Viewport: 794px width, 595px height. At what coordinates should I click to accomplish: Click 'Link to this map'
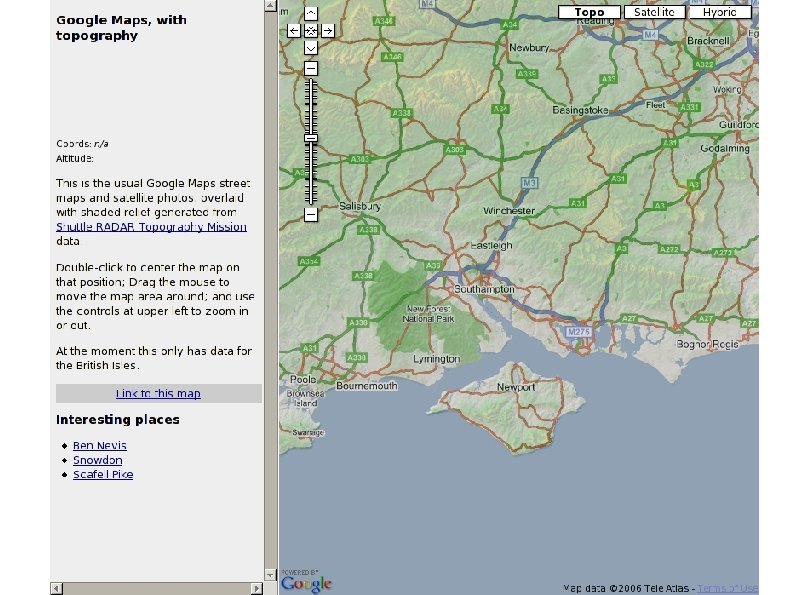point(158,393)
